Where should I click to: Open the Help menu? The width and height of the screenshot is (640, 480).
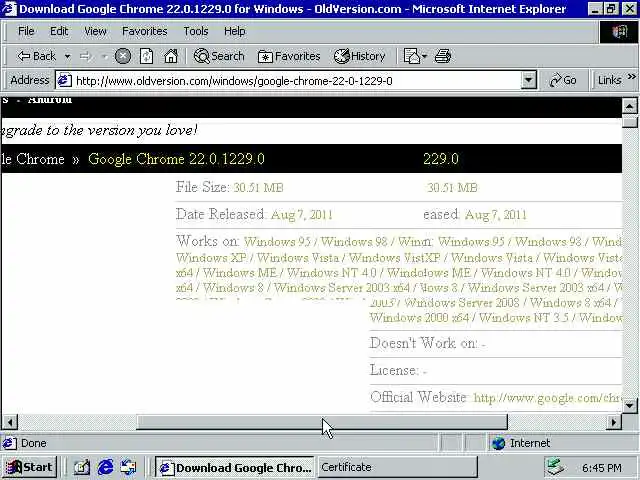(235, 31)
